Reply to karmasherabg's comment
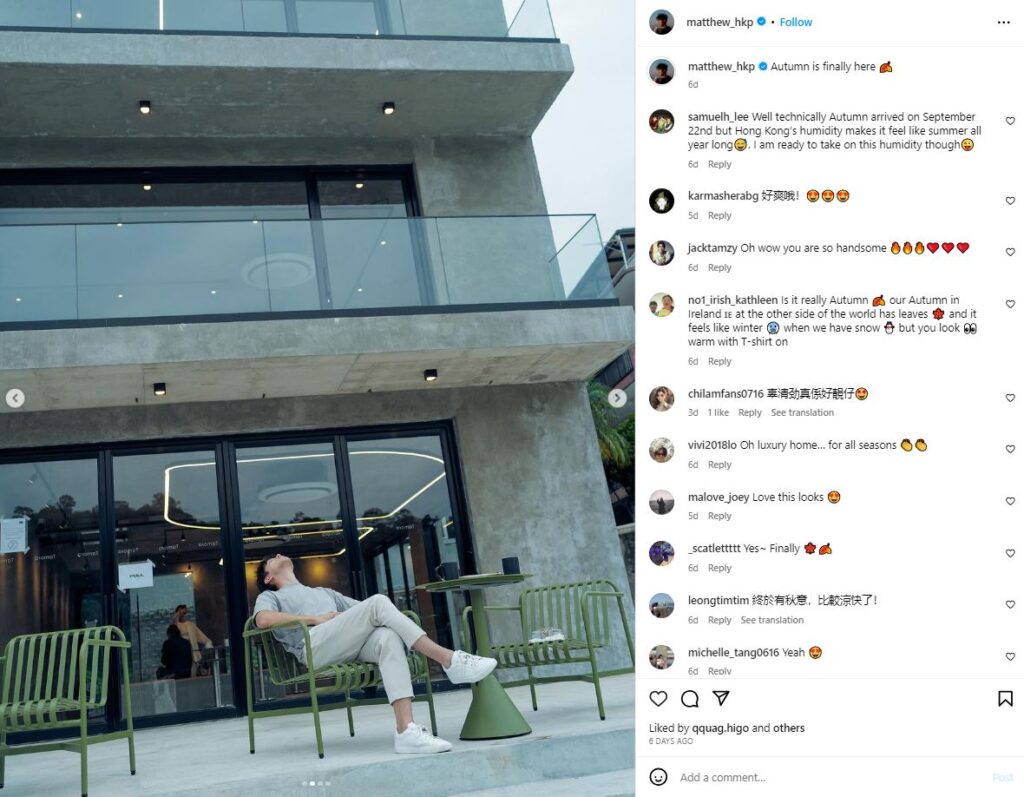Screen dimensions: 1024x797 point(719,216)
